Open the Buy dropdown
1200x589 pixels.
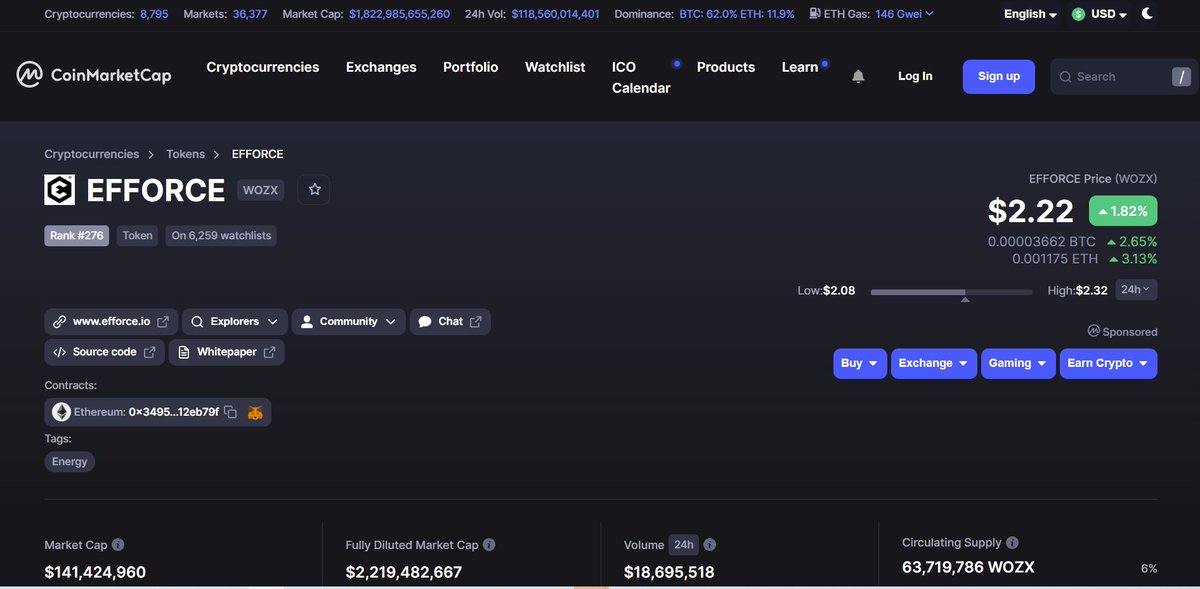click(860, 363)
